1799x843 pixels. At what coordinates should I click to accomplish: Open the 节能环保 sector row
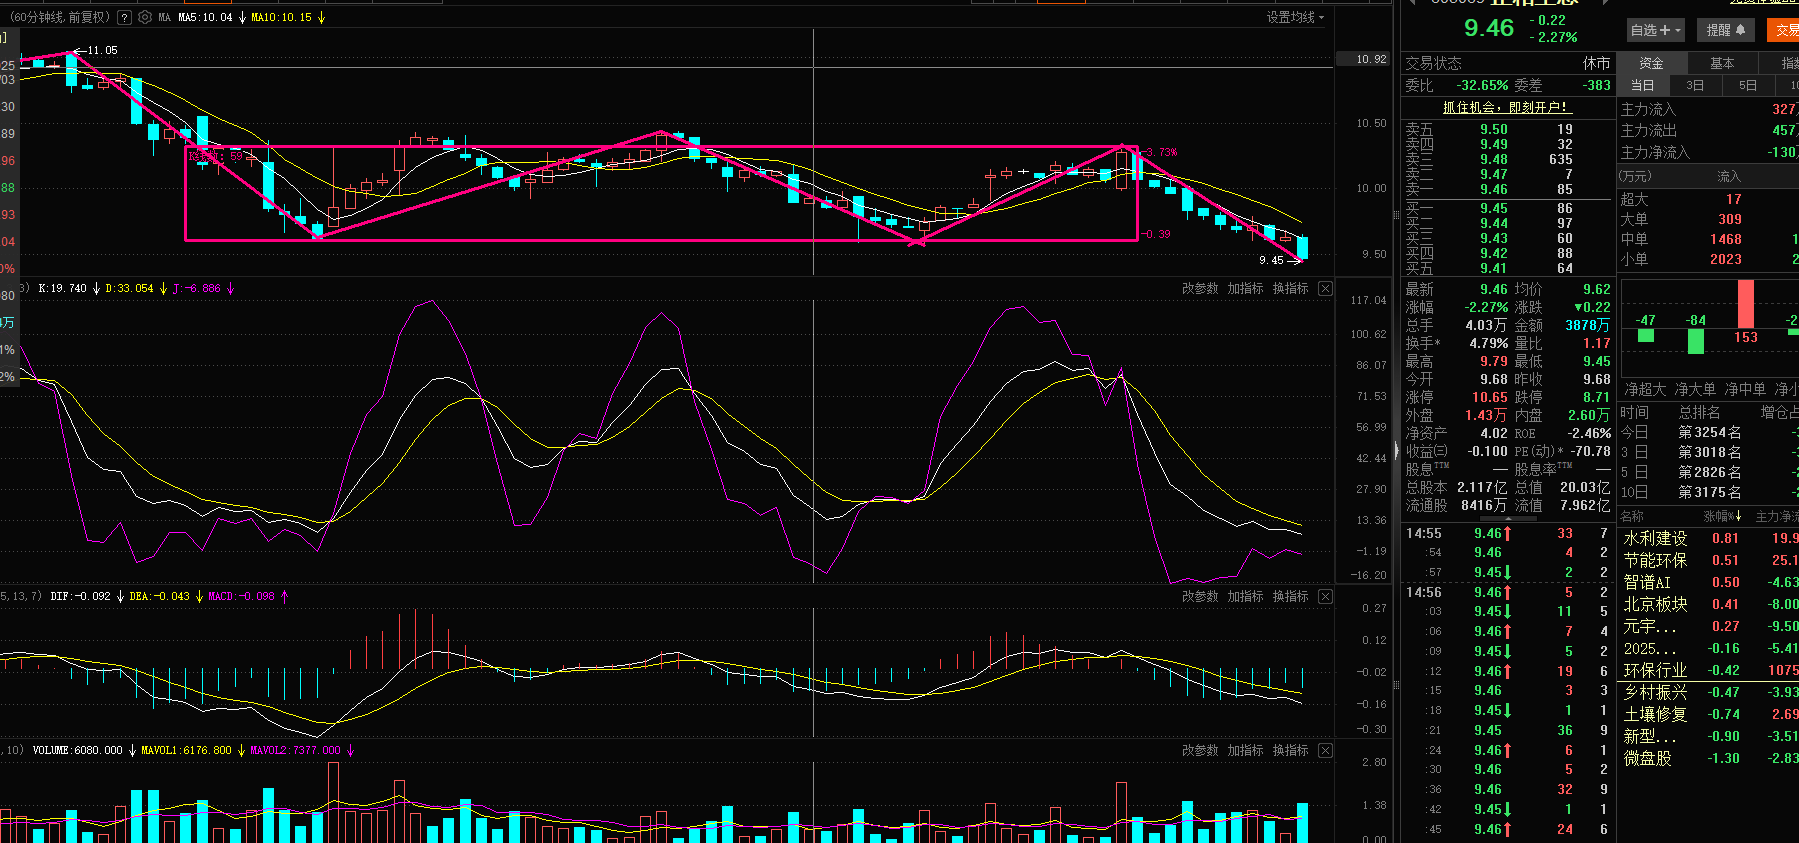point(1709,560)
